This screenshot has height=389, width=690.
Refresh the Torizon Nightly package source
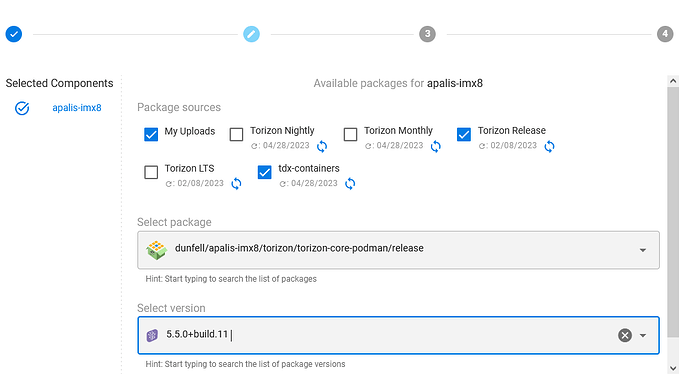click(322, 147)
